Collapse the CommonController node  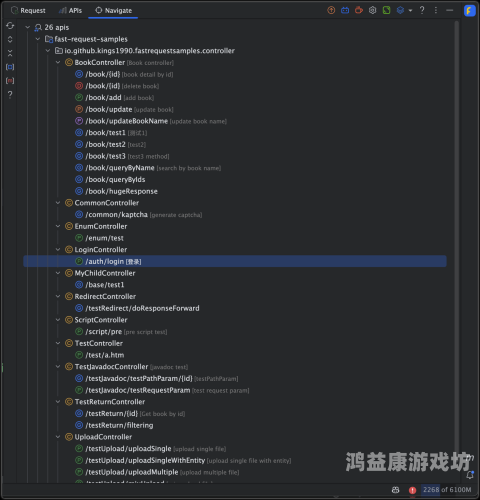tap(58, 203)
